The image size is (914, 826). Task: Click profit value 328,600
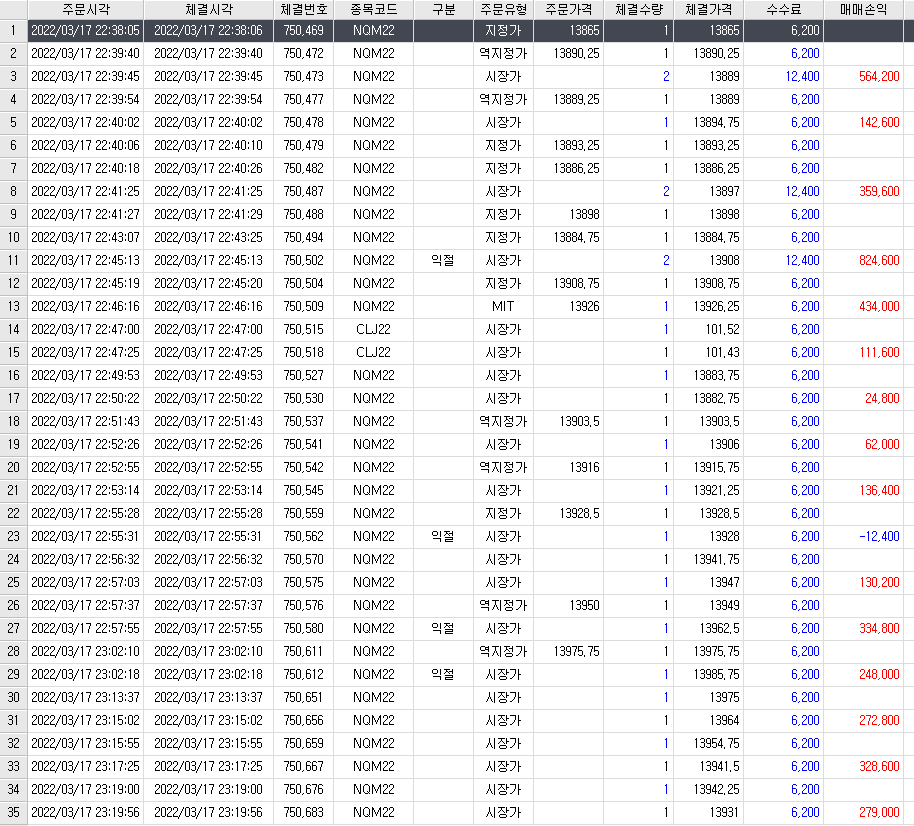tap(879, 767)
